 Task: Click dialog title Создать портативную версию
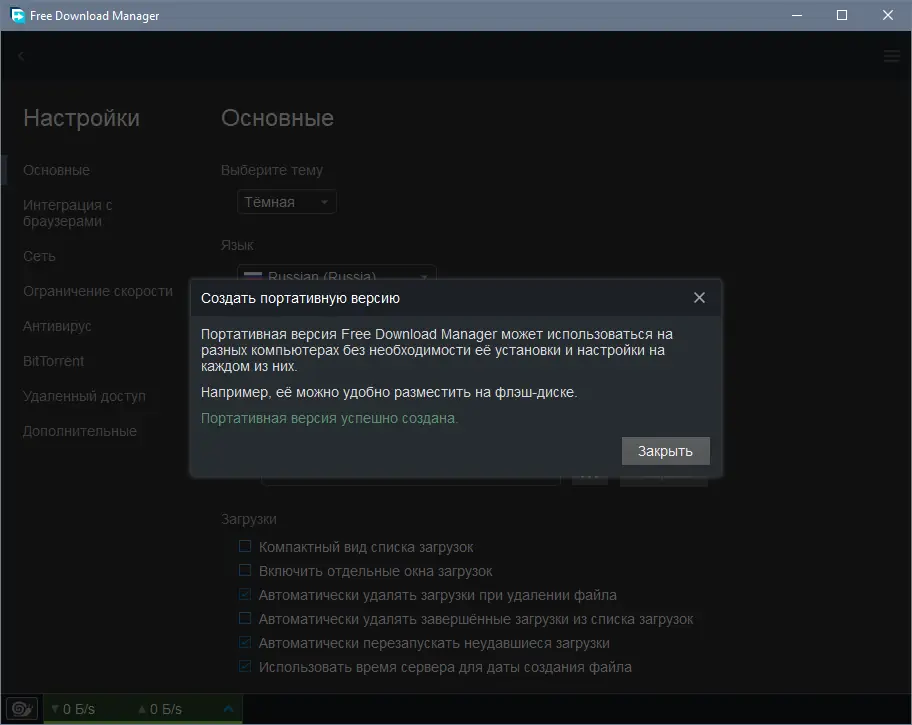300,298
